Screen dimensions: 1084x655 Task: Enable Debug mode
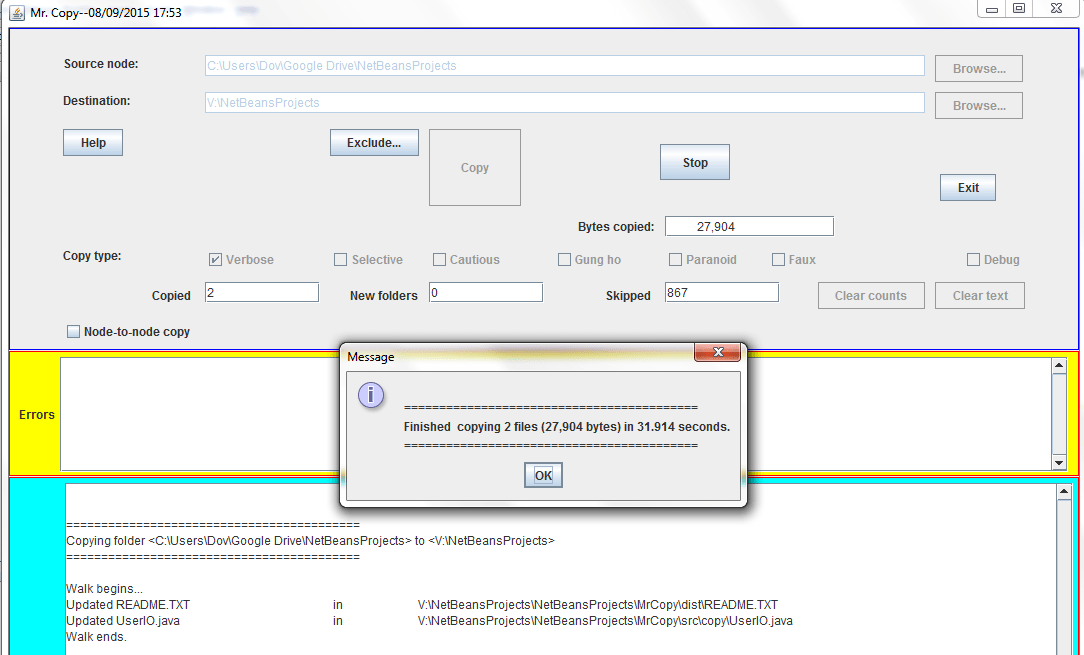tap(971, 259)
